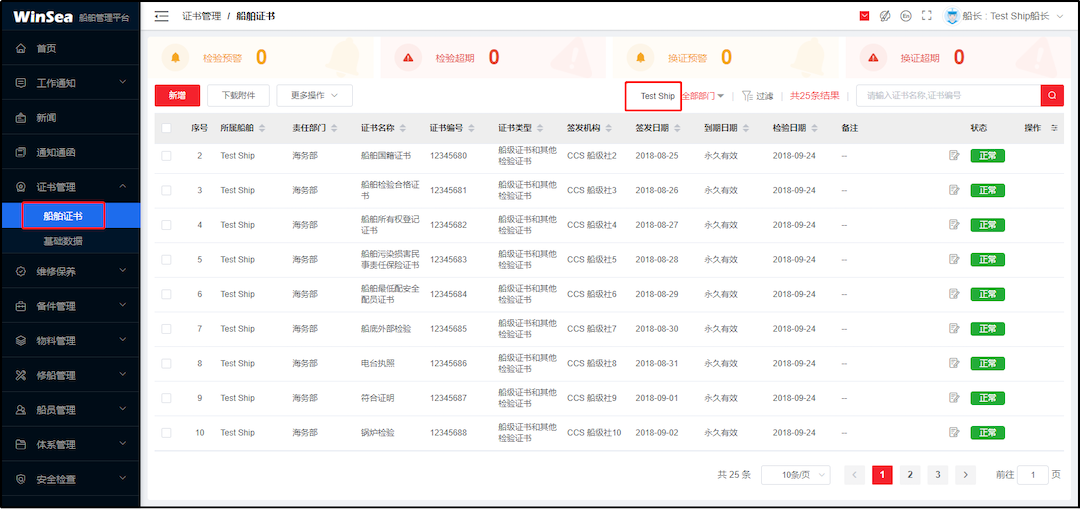Open the 更多操作 dropdown
Image resolution: width=1080 pixels, height=509 pixels.
pyautogui.click(x=315, y=96)
